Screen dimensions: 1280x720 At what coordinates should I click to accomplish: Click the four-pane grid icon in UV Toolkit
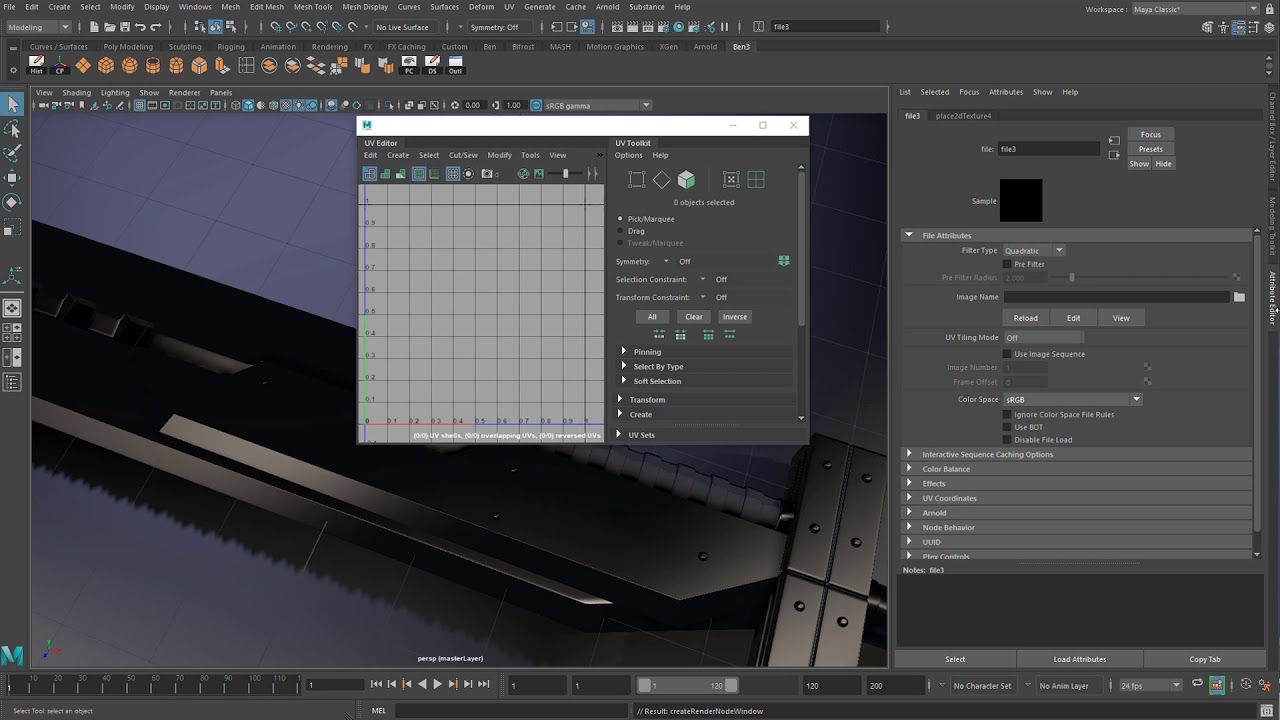(x=756, y=180)
